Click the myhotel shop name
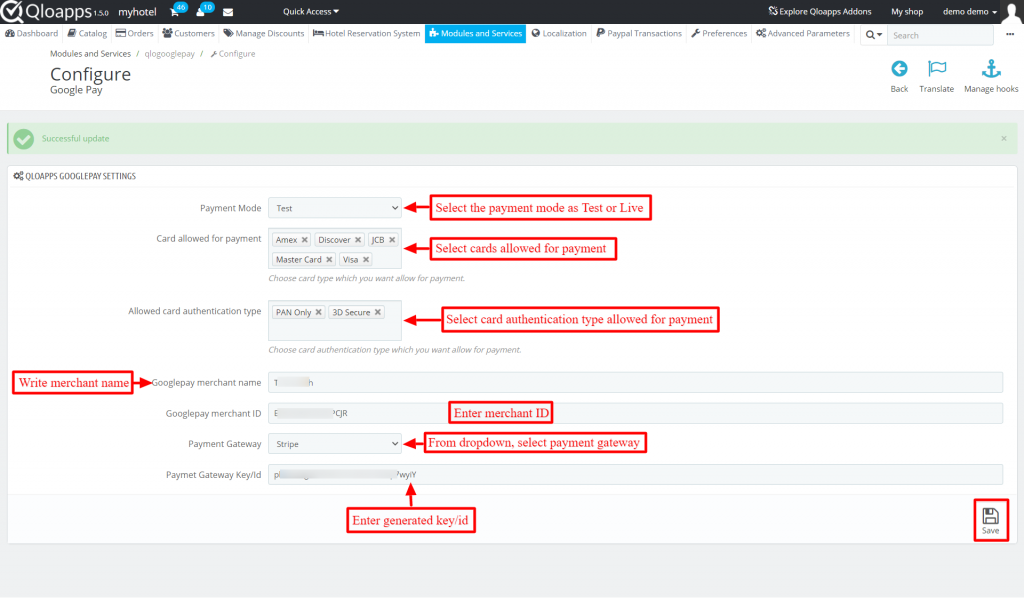This screenshot has height=598, width=1024. pos(137,12)
